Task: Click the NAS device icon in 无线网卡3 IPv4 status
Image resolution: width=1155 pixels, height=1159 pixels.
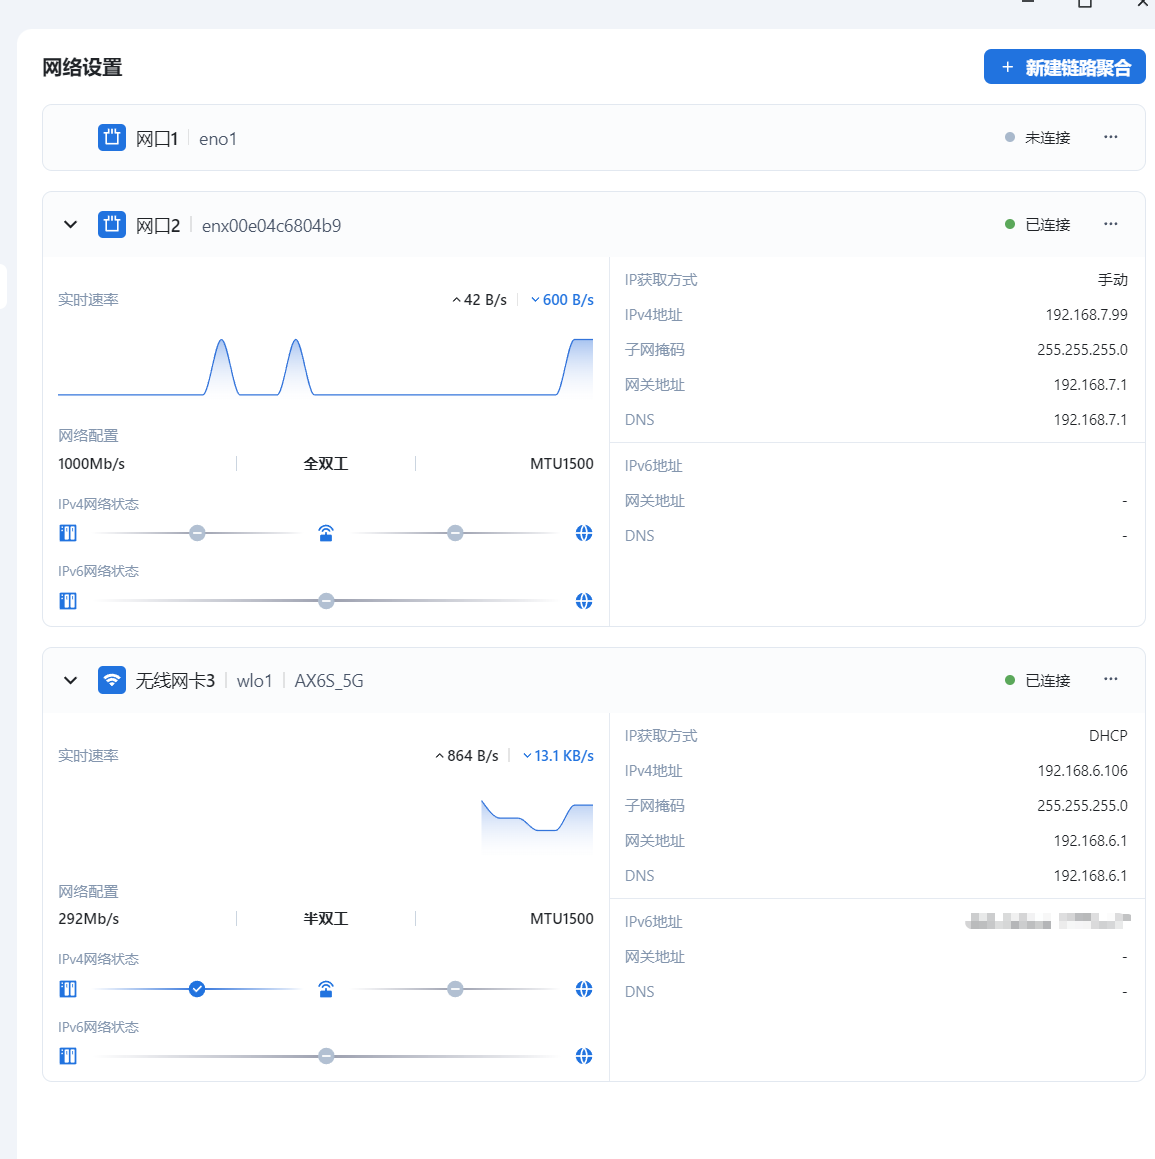Action: point(68,989)
